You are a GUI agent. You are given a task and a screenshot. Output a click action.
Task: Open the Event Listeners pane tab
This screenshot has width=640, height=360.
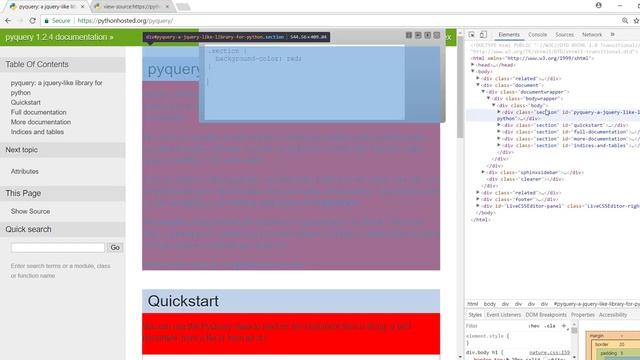click(x=504, y=315)
